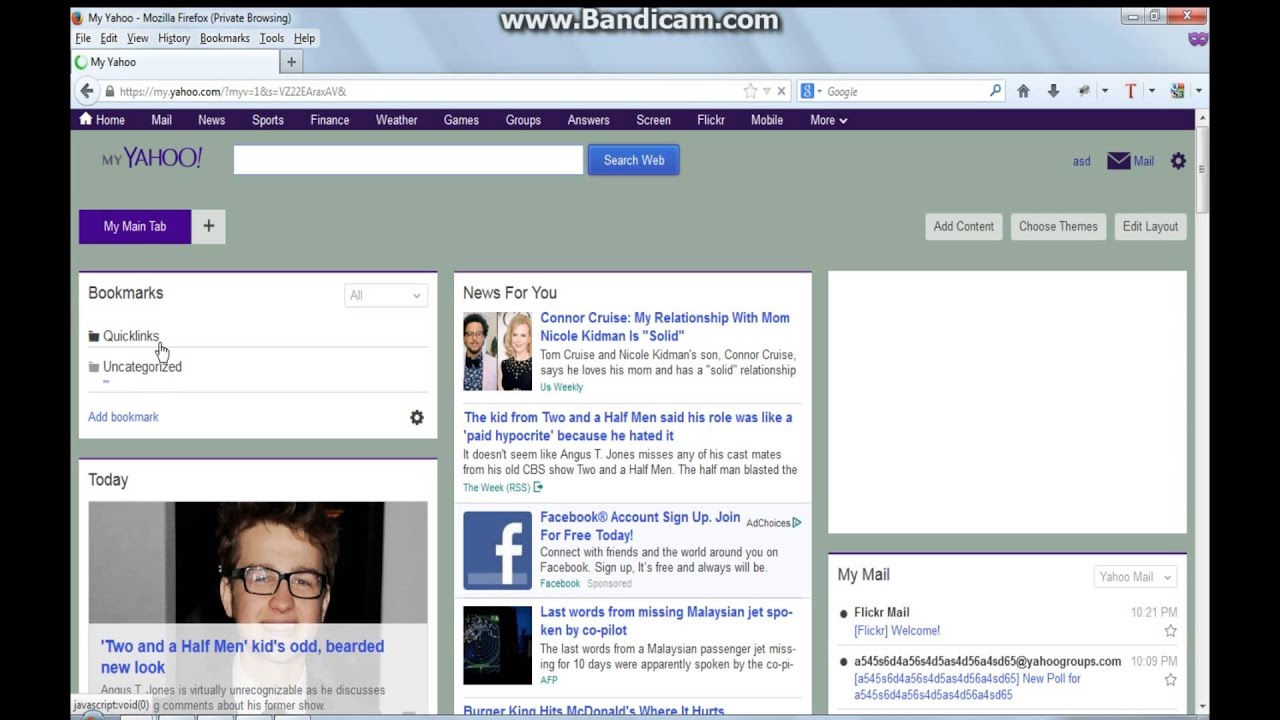Viewport: 1280px width, 720px height.
Task: Select the My Main Tab
Action: [135, 226]
